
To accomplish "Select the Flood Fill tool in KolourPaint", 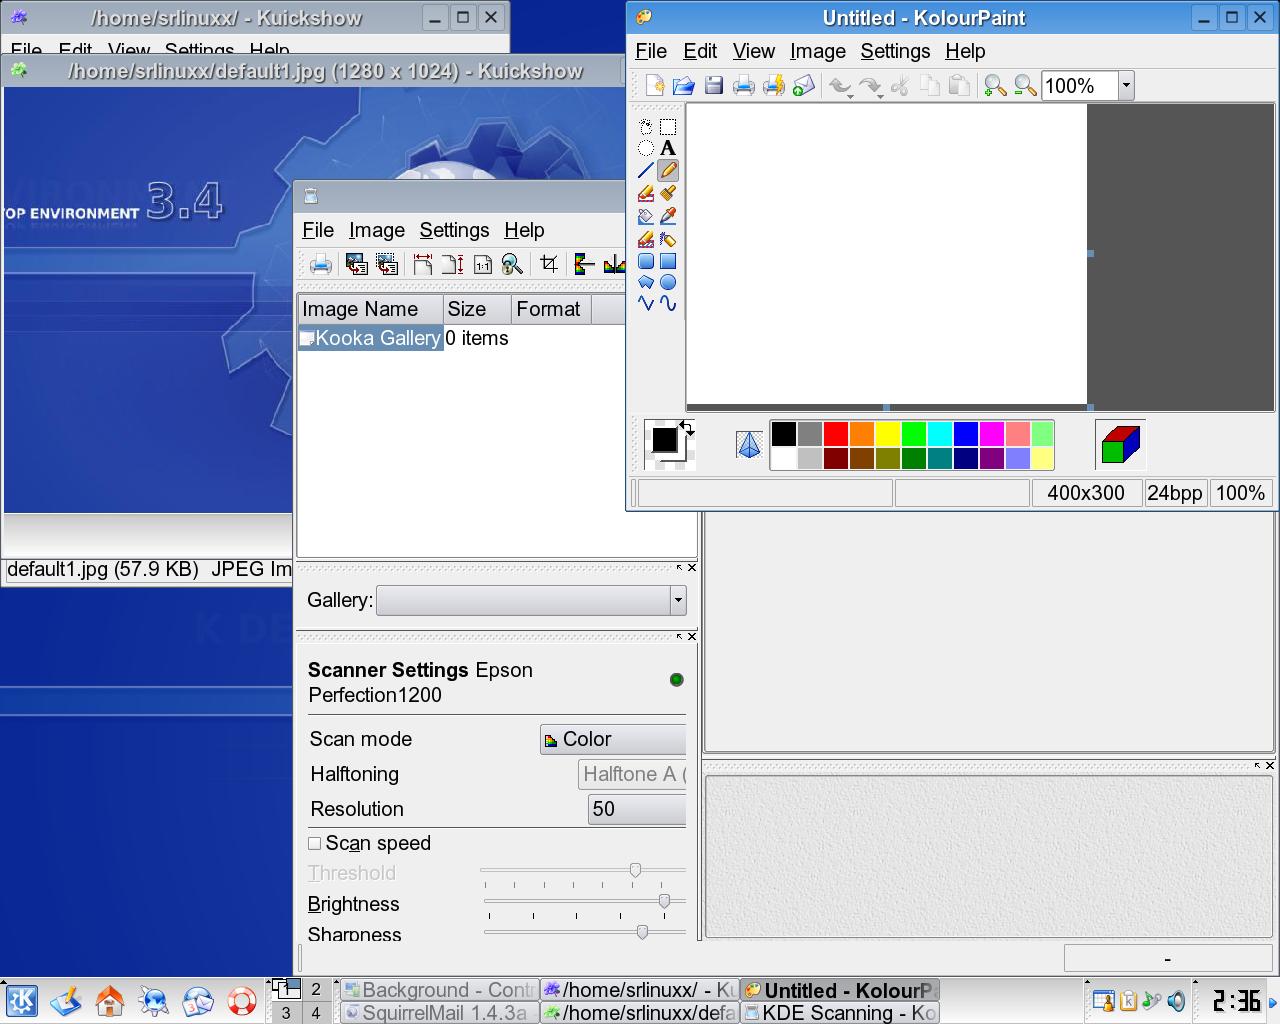I will [646, 216].
